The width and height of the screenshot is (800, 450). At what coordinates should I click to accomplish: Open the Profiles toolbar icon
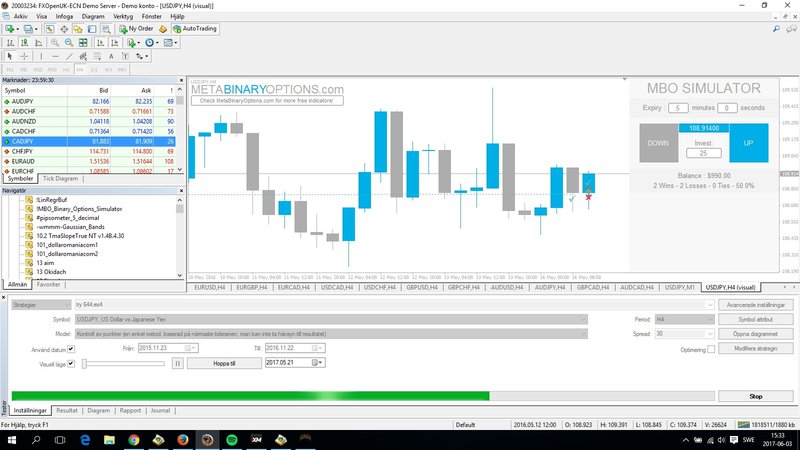29,29
